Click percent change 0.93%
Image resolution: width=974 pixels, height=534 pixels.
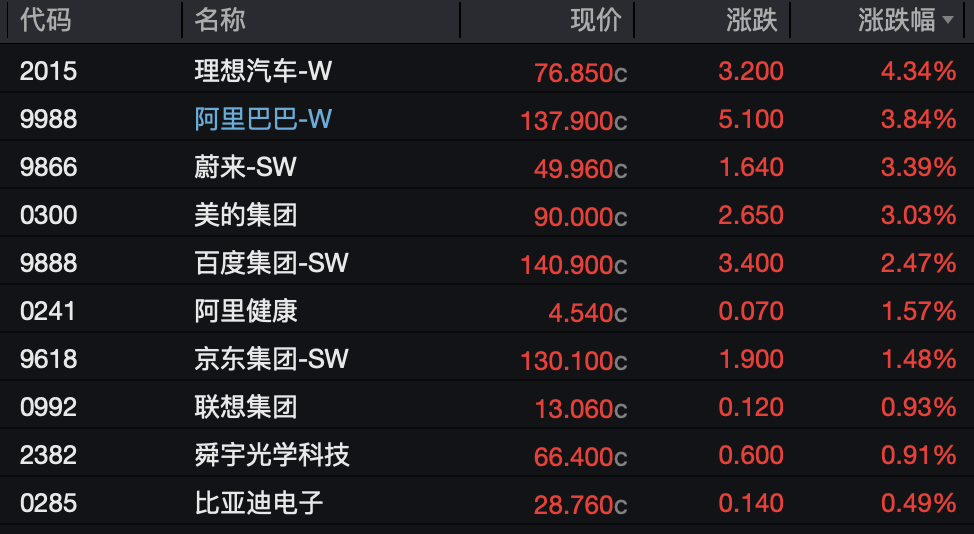click(919, 407)
